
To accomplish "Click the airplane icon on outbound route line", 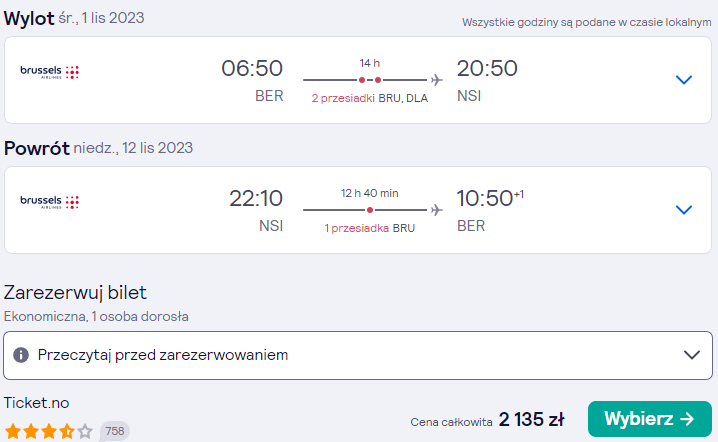I will (437, 80).
